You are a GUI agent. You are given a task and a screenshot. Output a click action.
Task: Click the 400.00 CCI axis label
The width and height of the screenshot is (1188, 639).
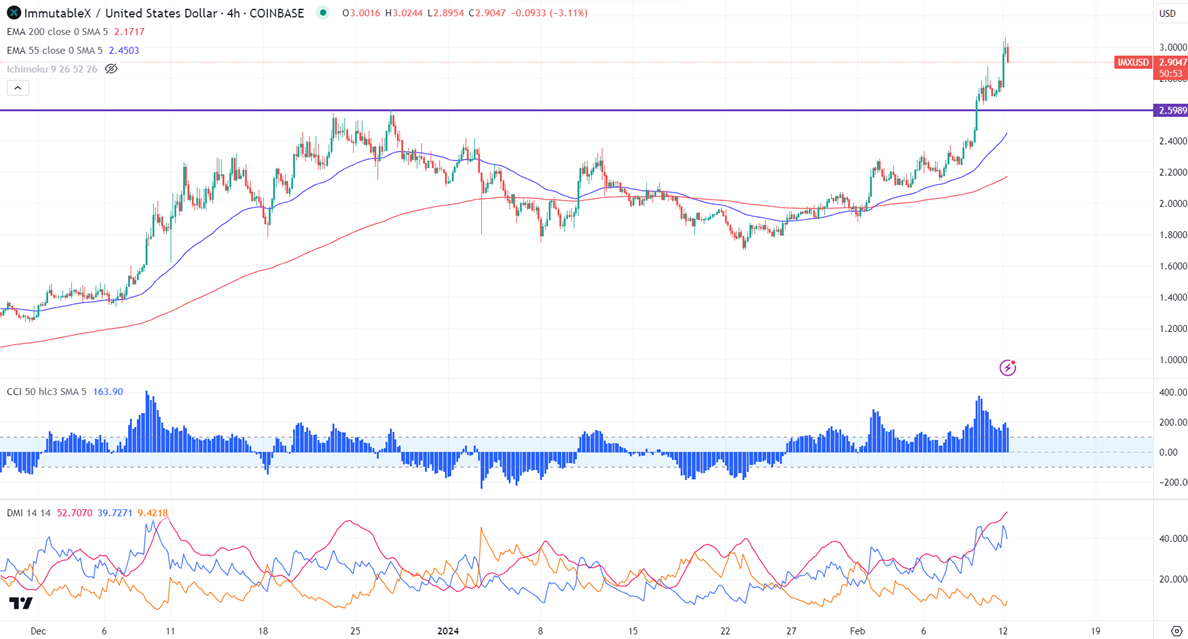click(x=1173, y=393)
